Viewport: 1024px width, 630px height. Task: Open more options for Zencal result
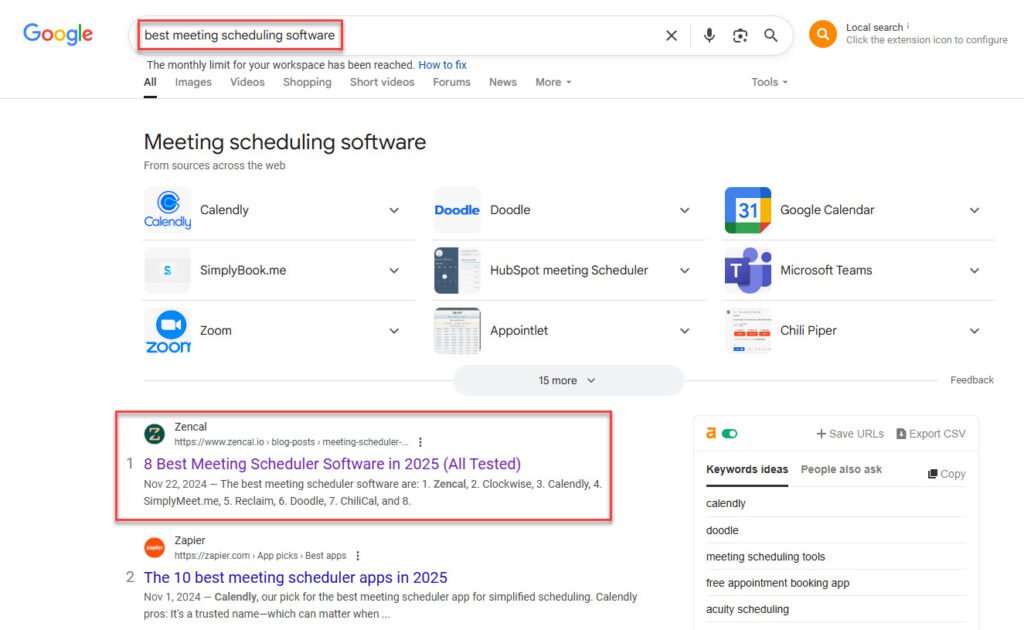point(421,442)
